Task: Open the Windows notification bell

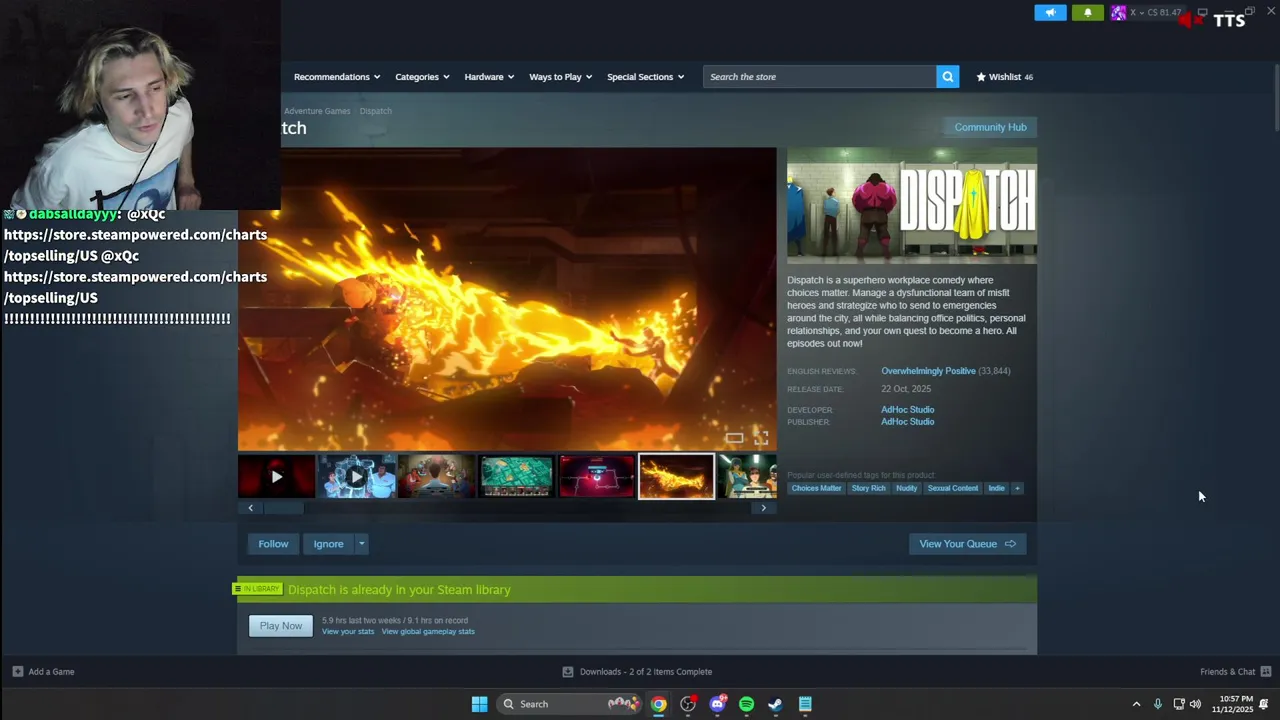Action: (x=1264, y=704)
